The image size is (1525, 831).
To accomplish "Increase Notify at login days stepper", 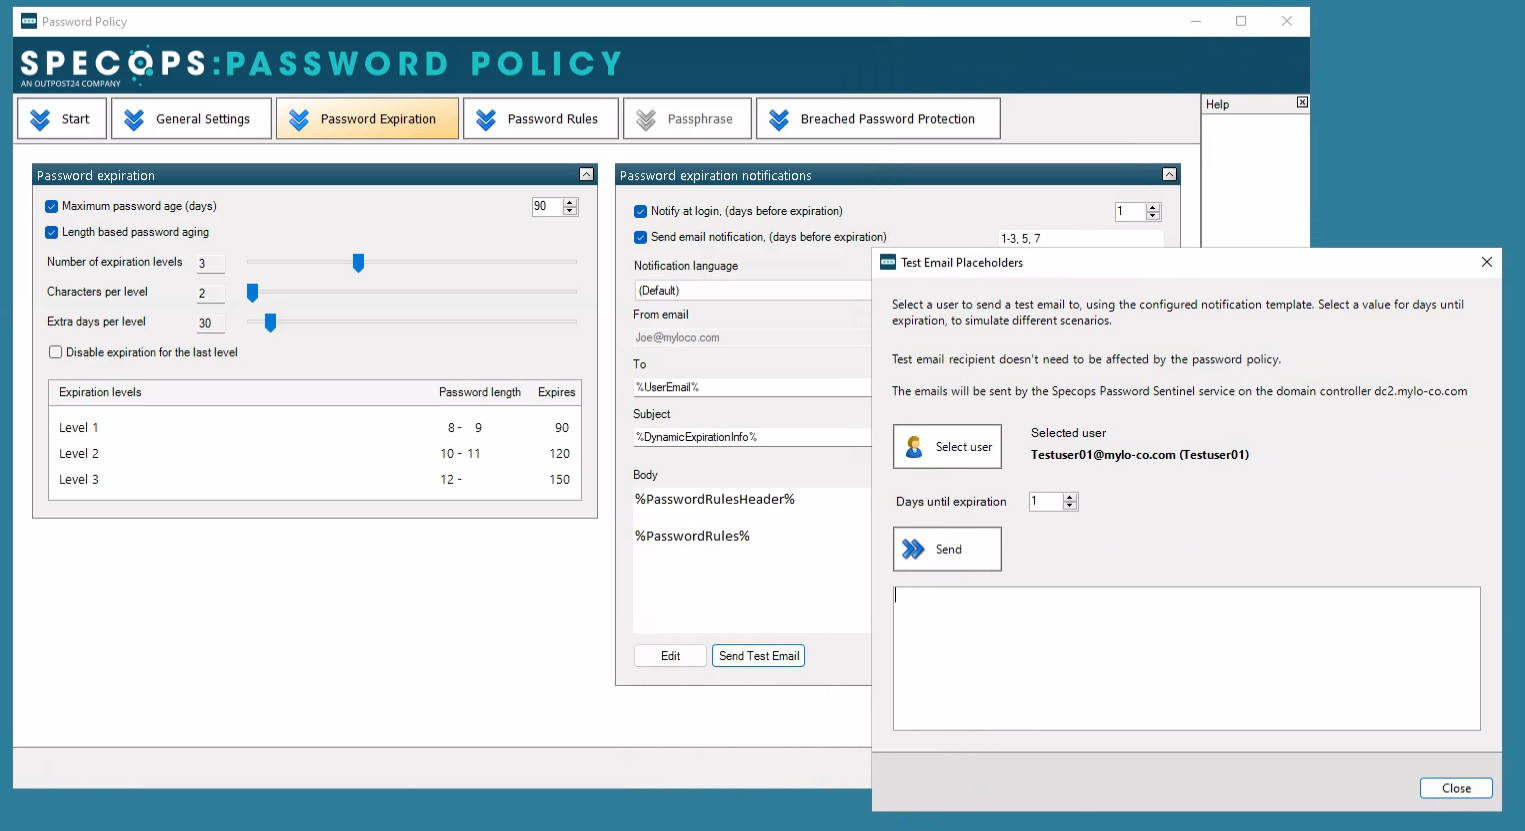I will (1153, 207).
